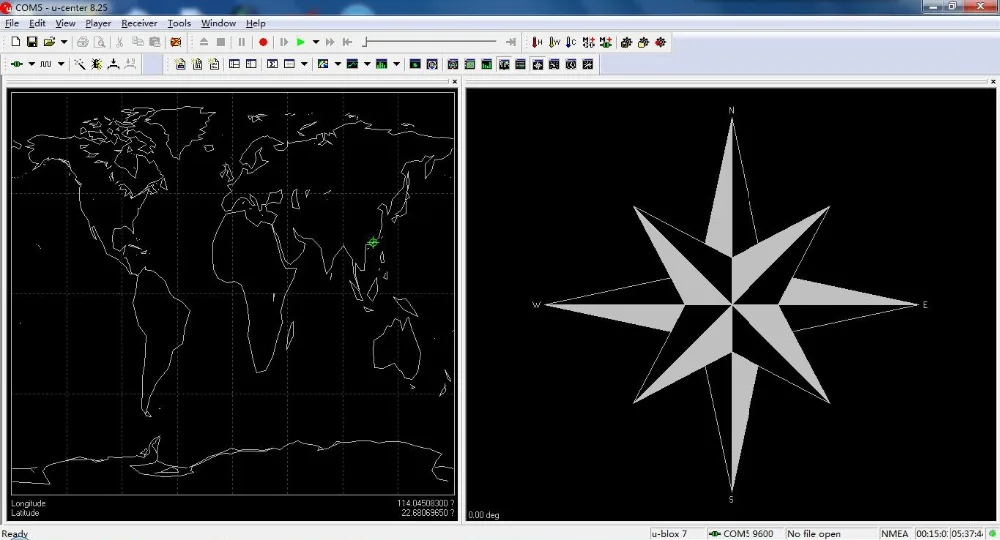Click the download tray icon
This screenshot has height=540, width=1000.
click(114, 64)
